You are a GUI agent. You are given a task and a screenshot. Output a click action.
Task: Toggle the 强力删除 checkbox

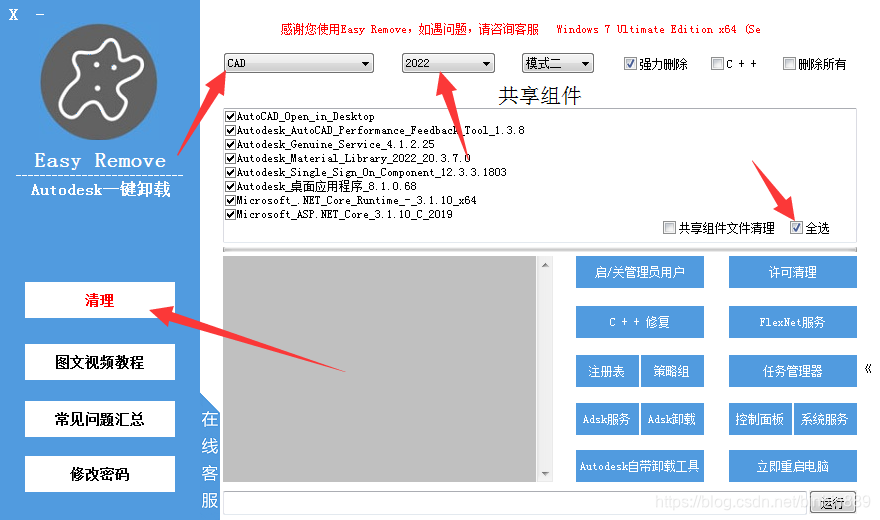[630, 63]
